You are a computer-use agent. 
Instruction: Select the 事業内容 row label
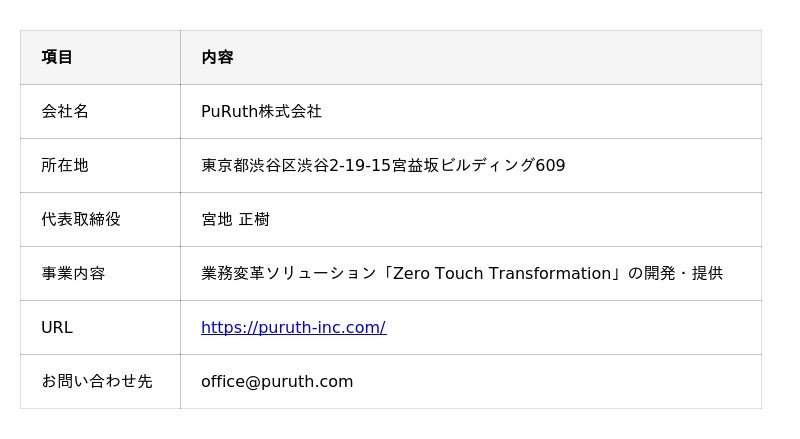click(73, 273)
